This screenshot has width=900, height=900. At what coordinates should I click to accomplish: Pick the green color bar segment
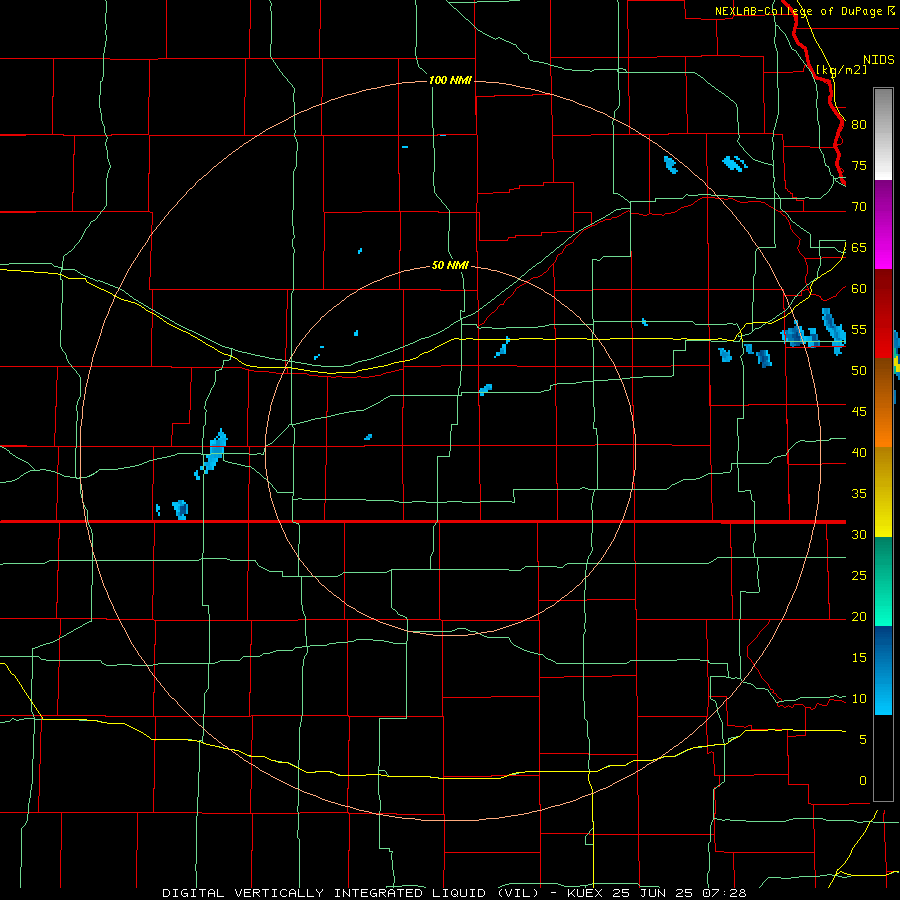pos(883,581)
